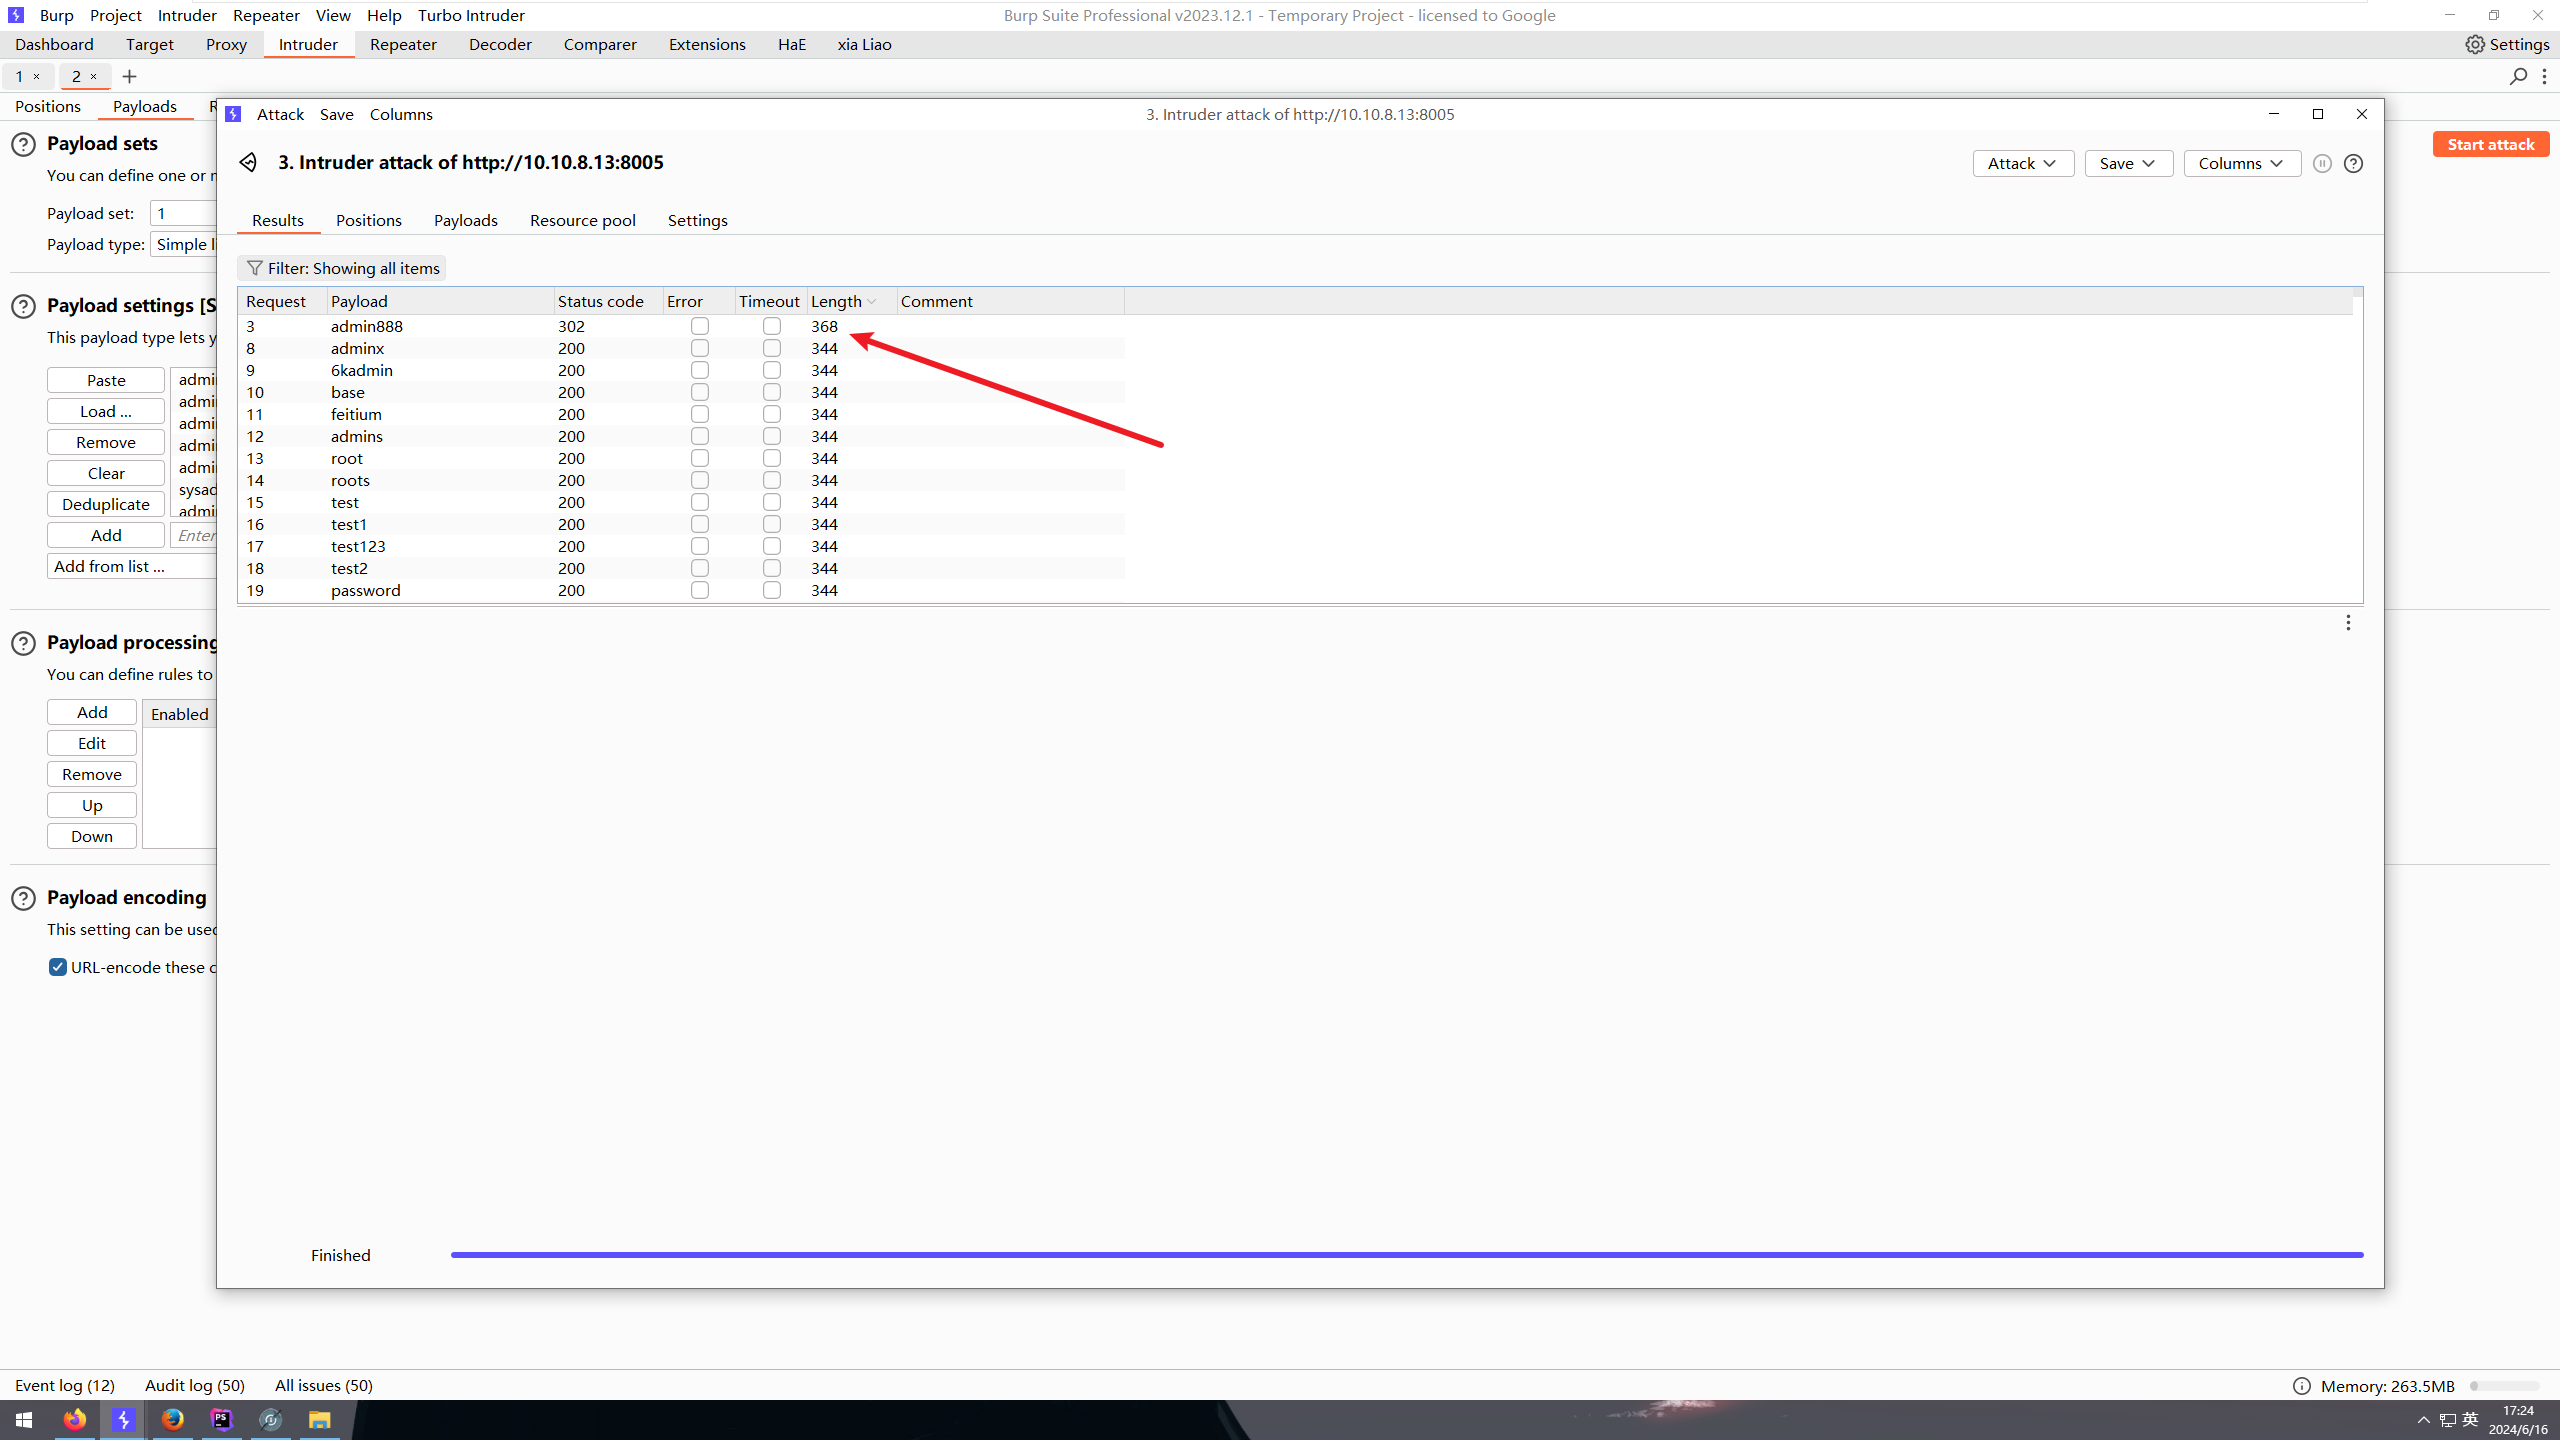Viewport: 2560px width, 1440px height.
Task: Open the Turbo Intruder menu
Action: click(471, 15)
